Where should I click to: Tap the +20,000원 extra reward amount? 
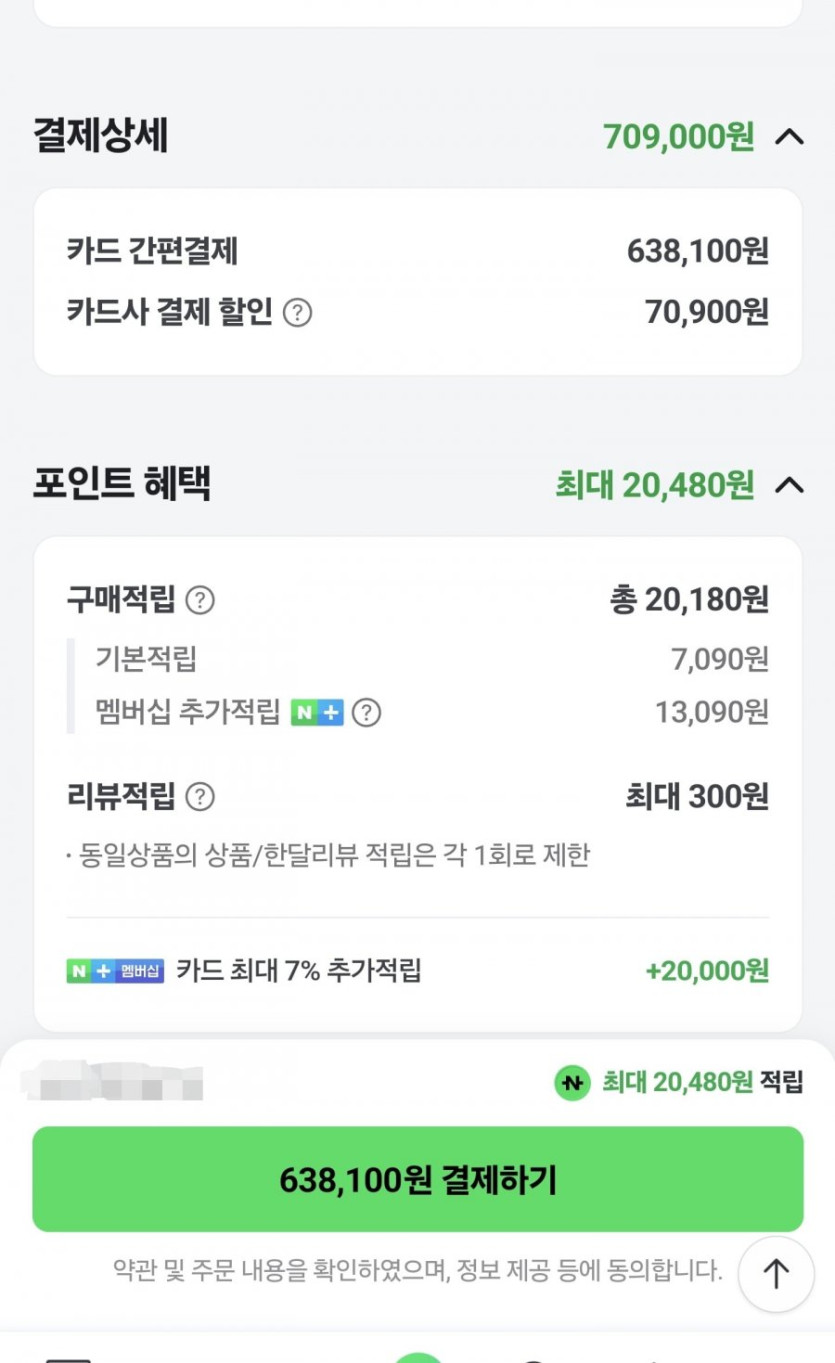coord(707,971)
